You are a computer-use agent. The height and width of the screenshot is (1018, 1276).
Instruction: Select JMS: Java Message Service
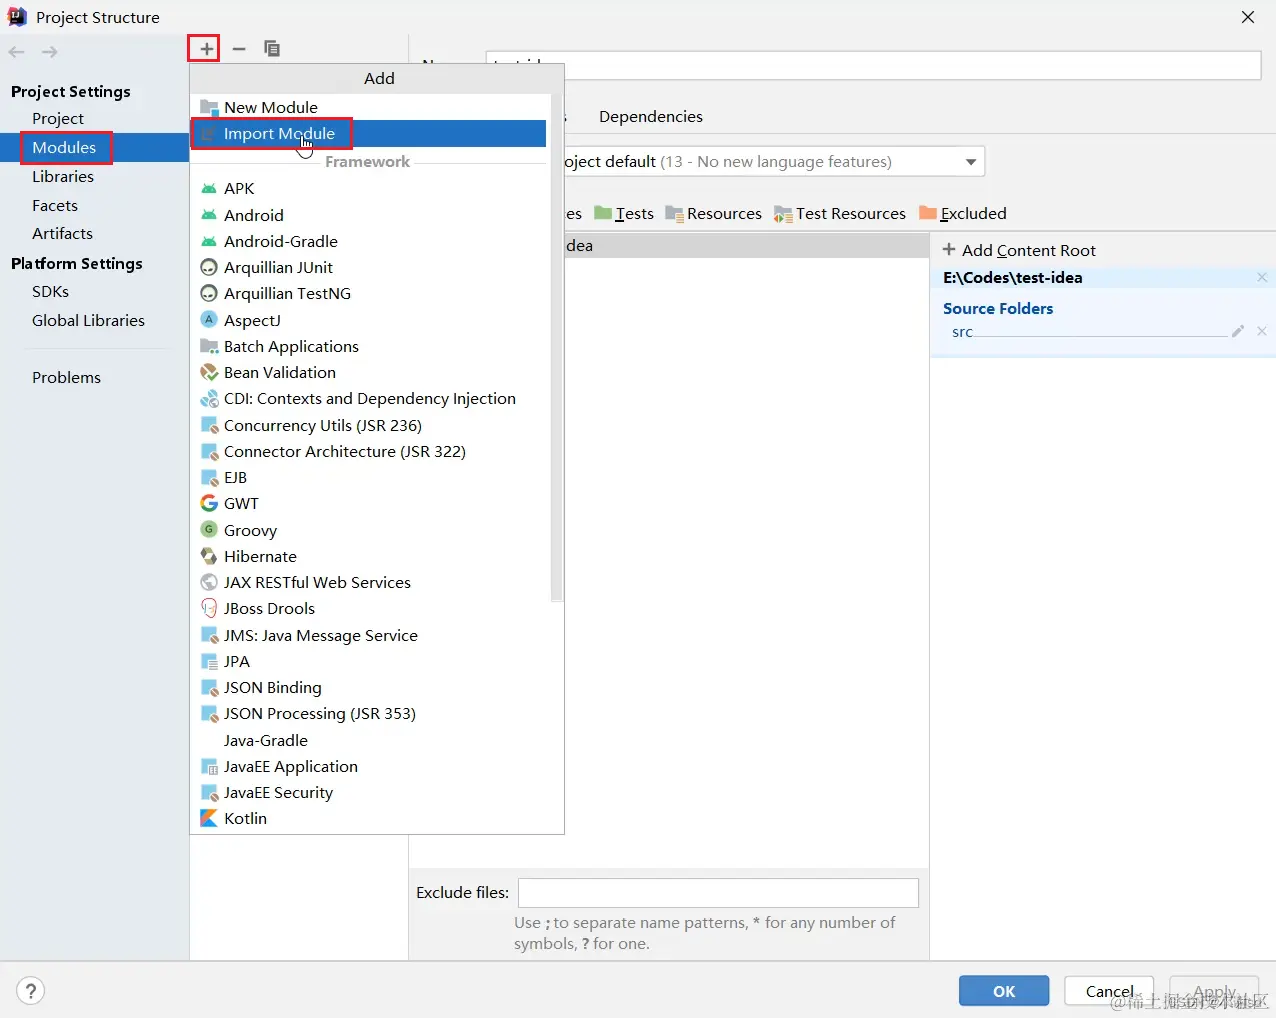click(x=368, y=635)
